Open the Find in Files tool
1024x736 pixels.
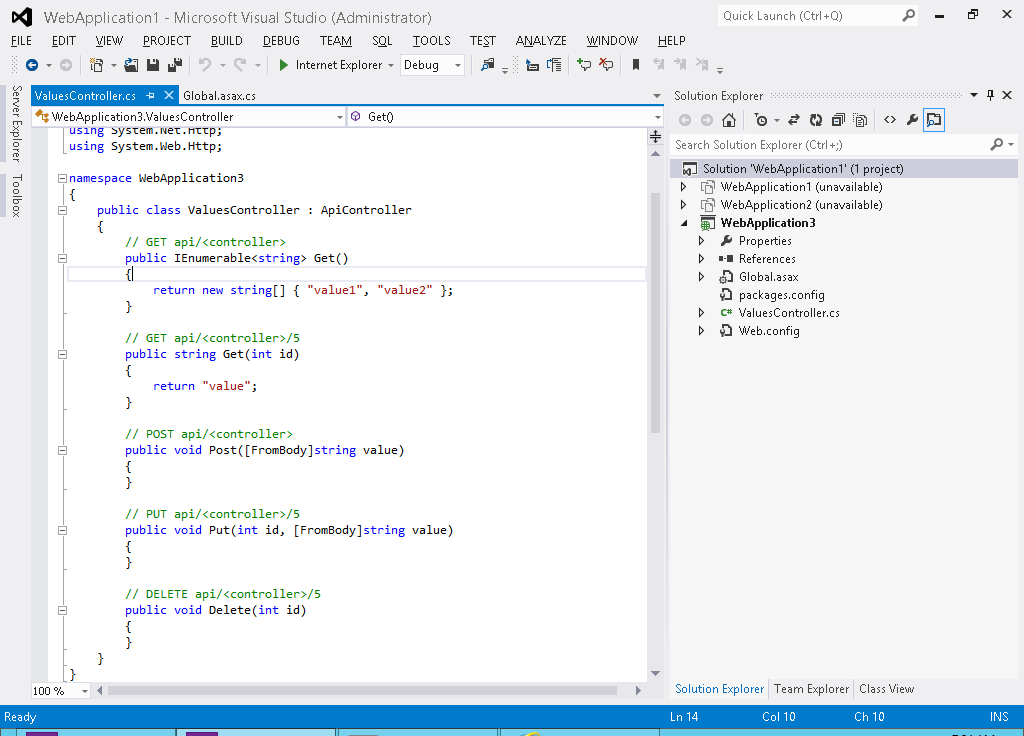[x=487, y=65]
